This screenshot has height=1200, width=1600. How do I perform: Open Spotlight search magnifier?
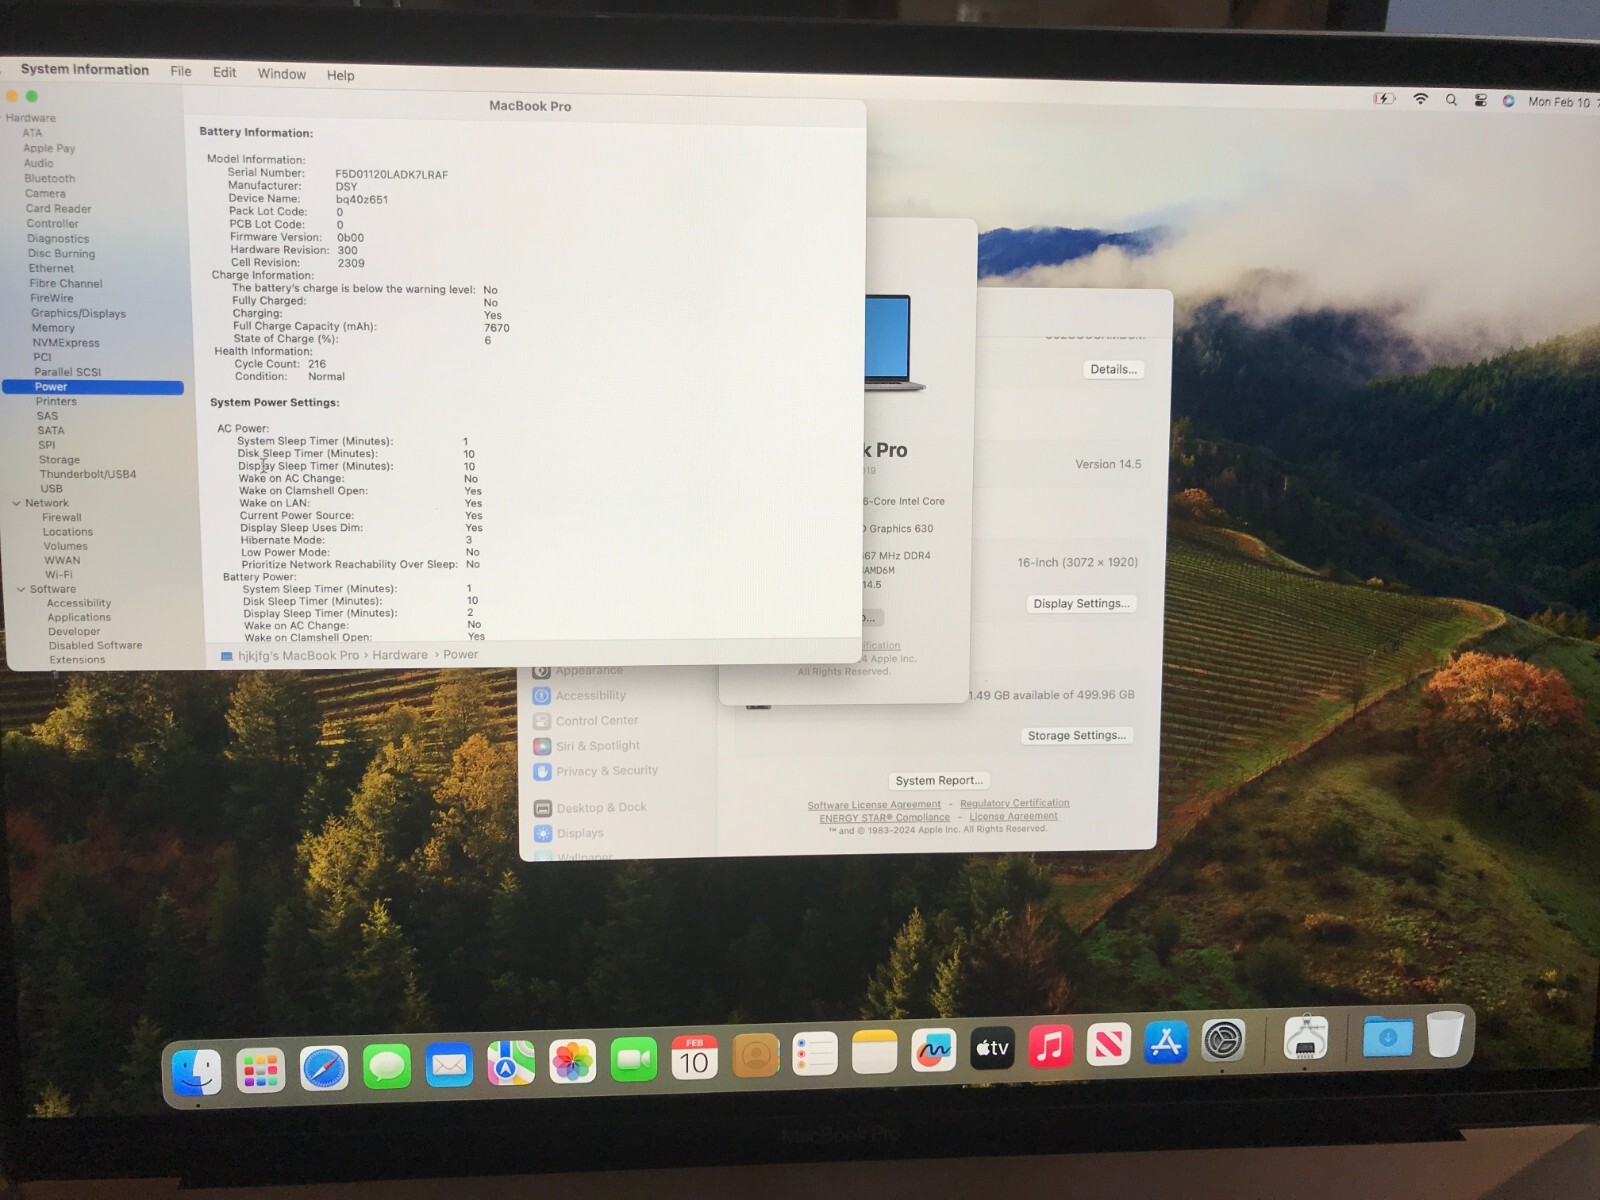(x=1451, y=100)
